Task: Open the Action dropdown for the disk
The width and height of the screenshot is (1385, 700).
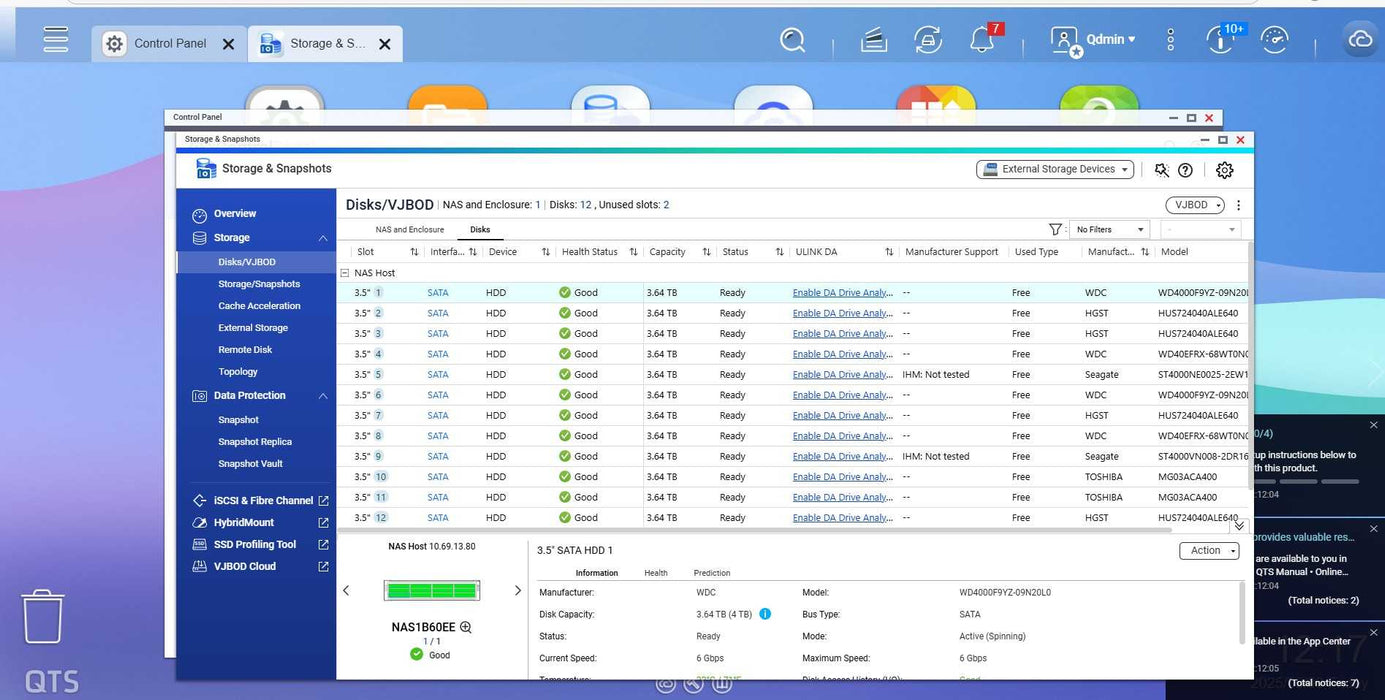Action: pyautogui.click(x=1209, y=551)
